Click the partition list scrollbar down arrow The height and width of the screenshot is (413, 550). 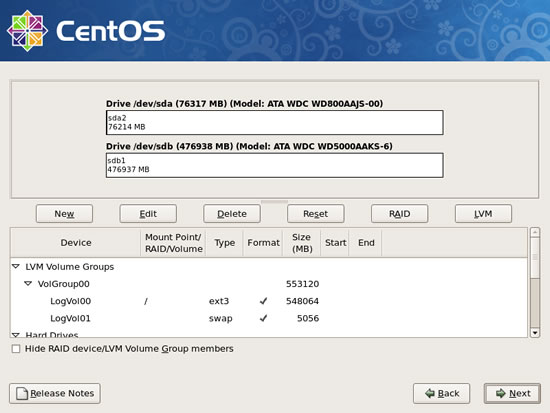535,332
